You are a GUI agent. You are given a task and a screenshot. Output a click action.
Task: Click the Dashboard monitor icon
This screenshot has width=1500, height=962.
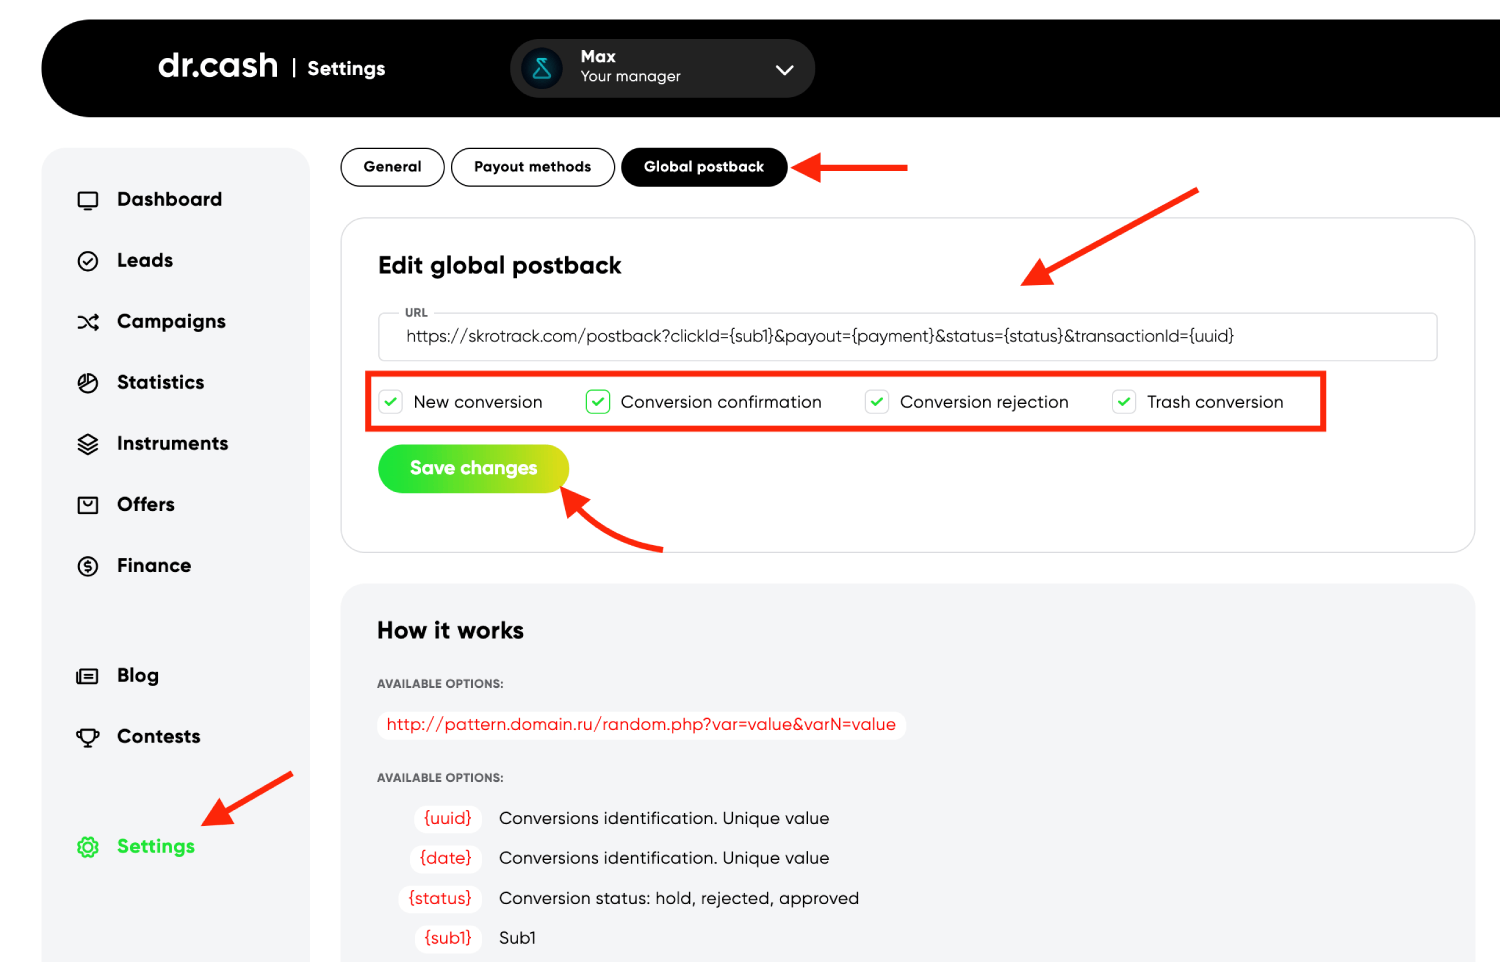tap(88, 200)
